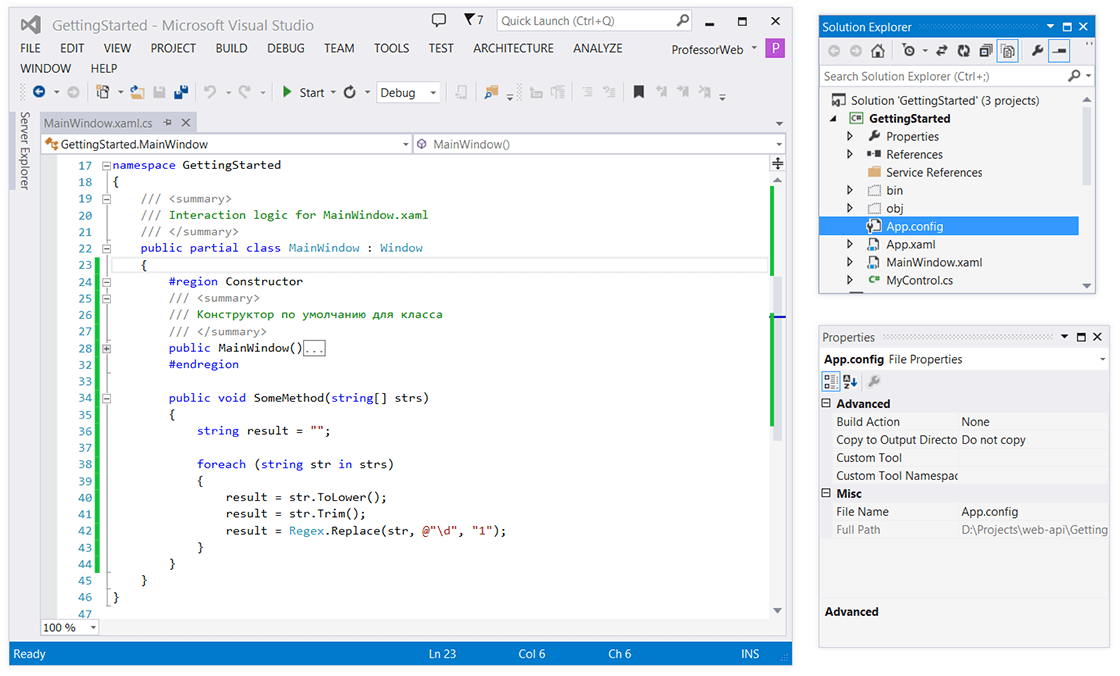This screenshot has height=676, width=1120.
Task: Click the Navigate Backward arrow in main toolbar
Action: (39, 92)
